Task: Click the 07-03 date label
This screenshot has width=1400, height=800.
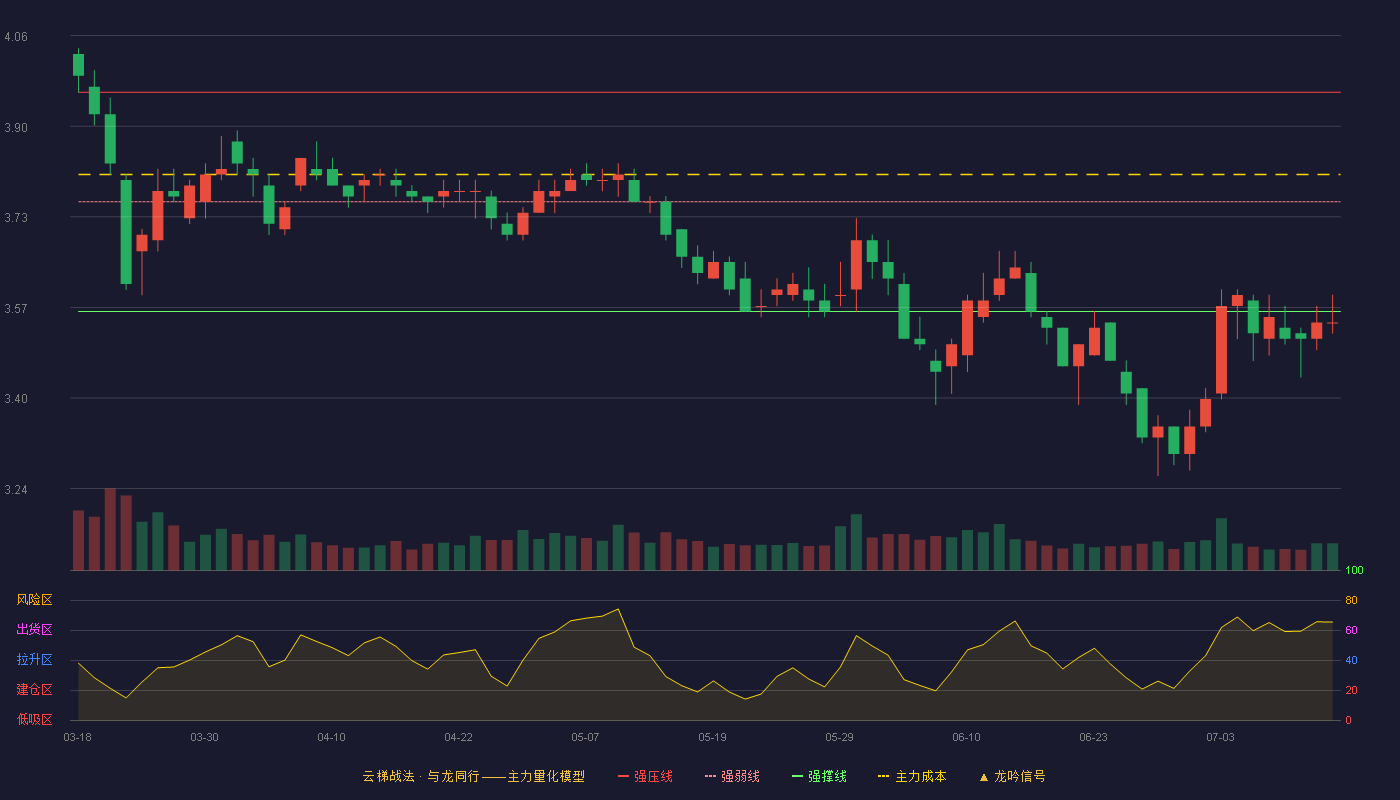Action: 1220,737
